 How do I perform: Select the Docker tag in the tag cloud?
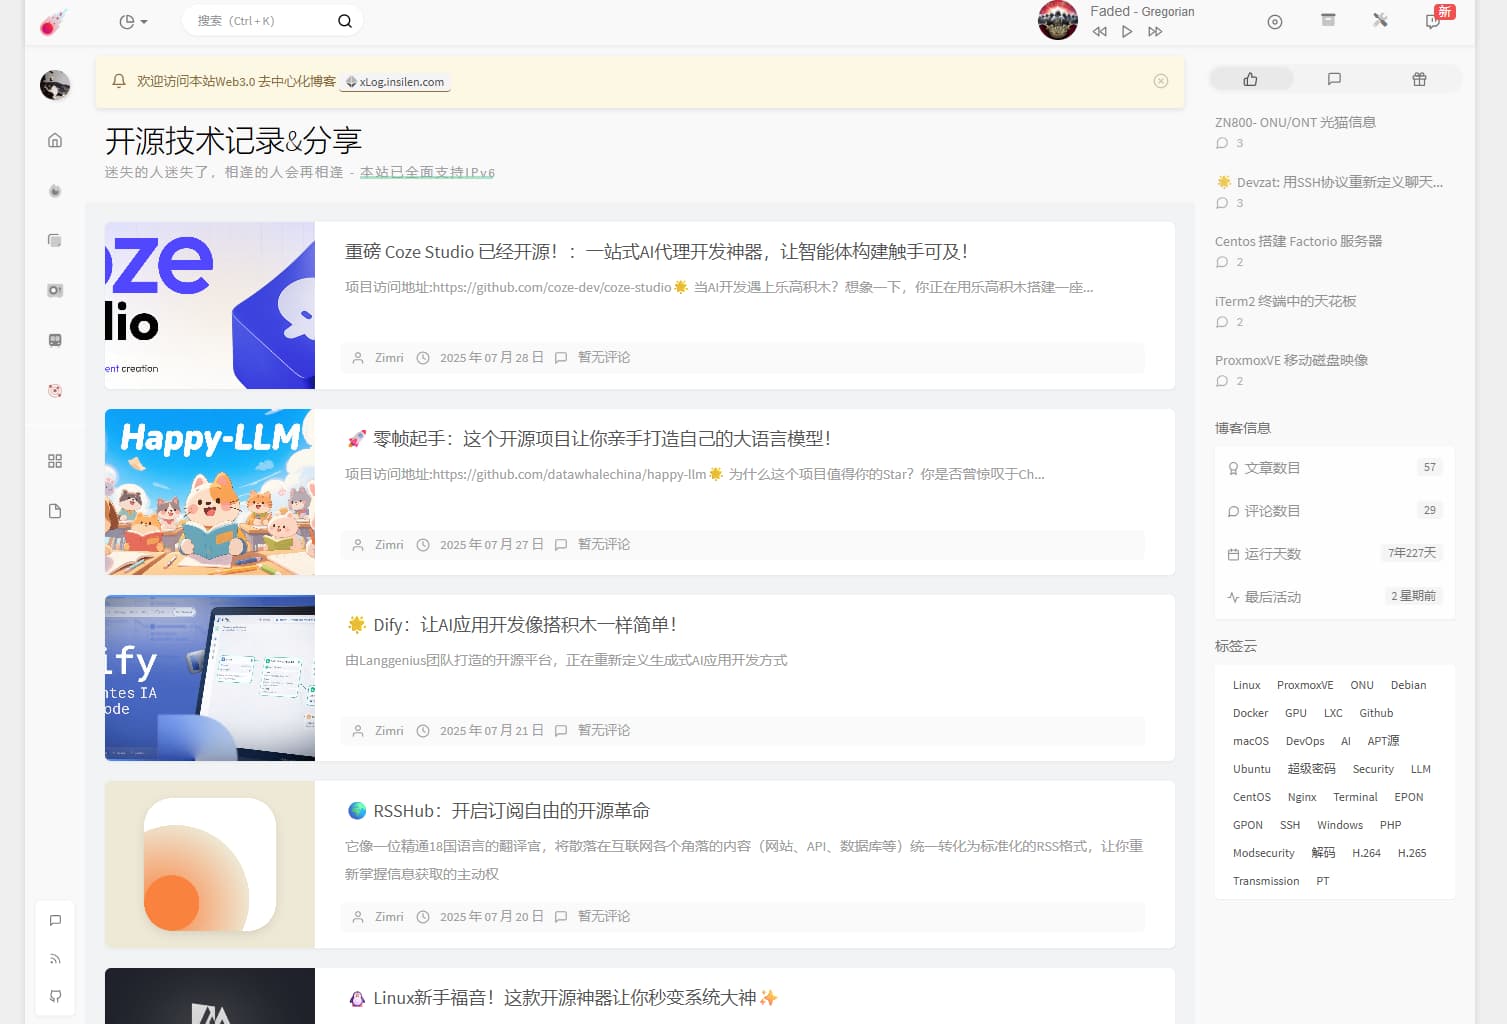coord(1250,713)
